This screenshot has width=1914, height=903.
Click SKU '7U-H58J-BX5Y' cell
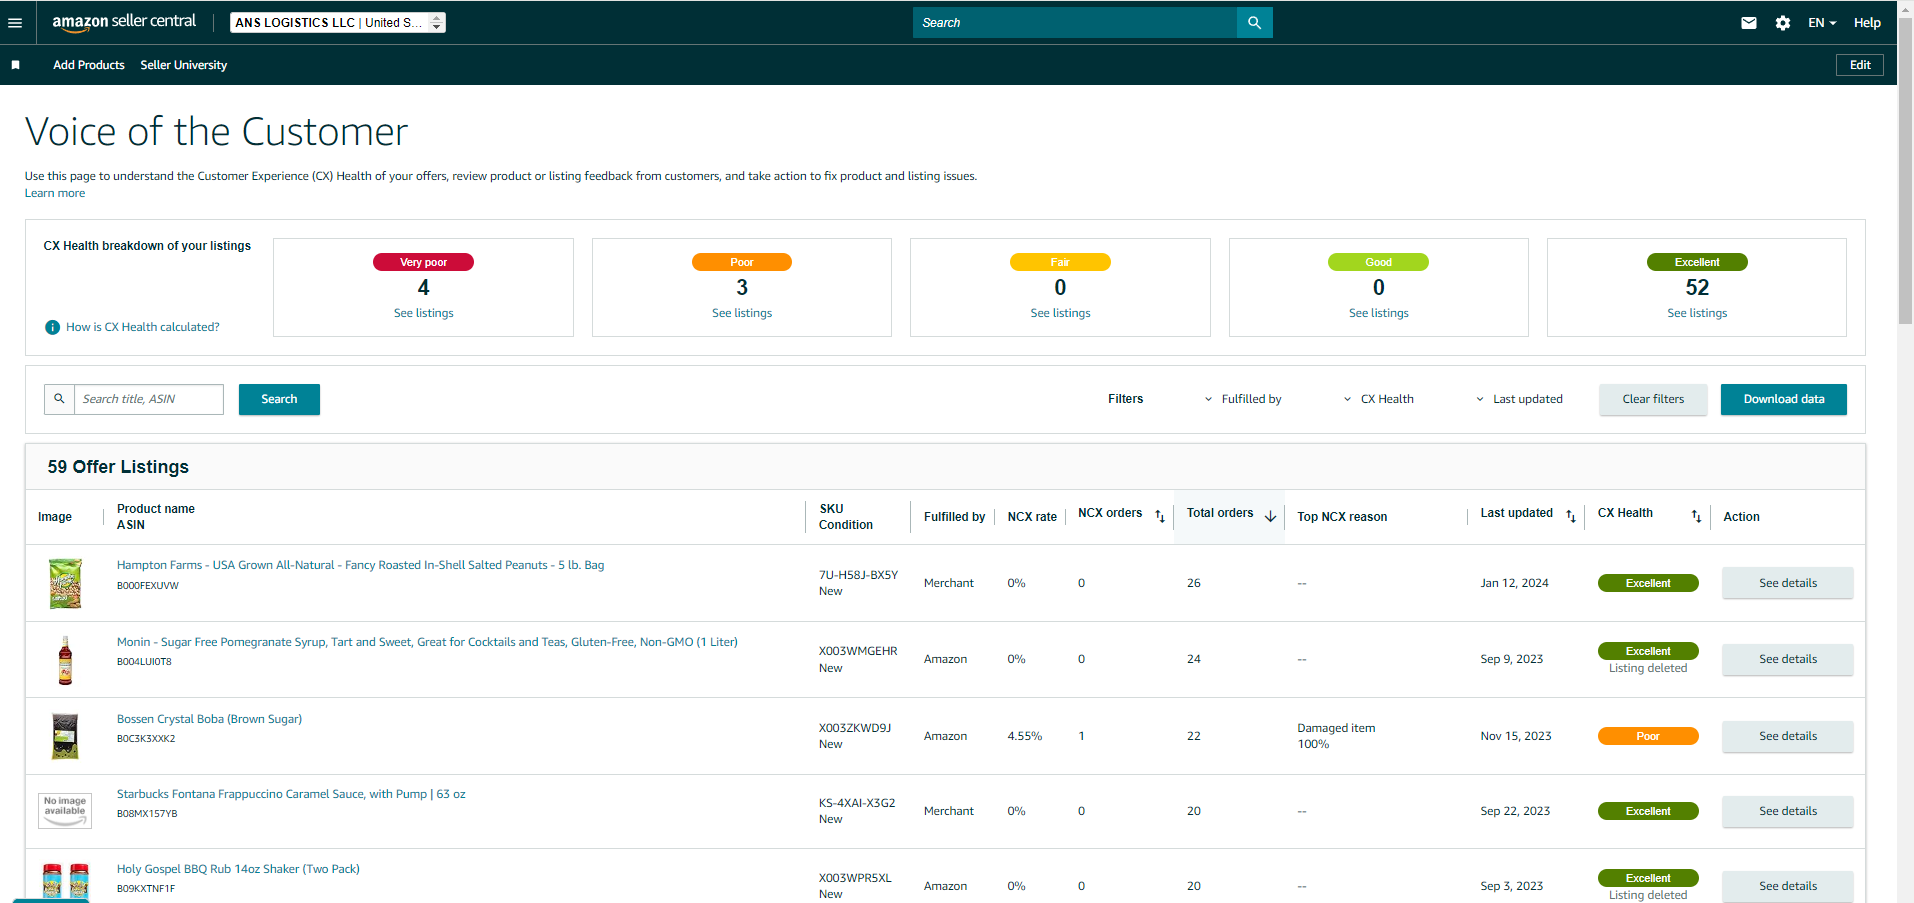tap(858, 575)
